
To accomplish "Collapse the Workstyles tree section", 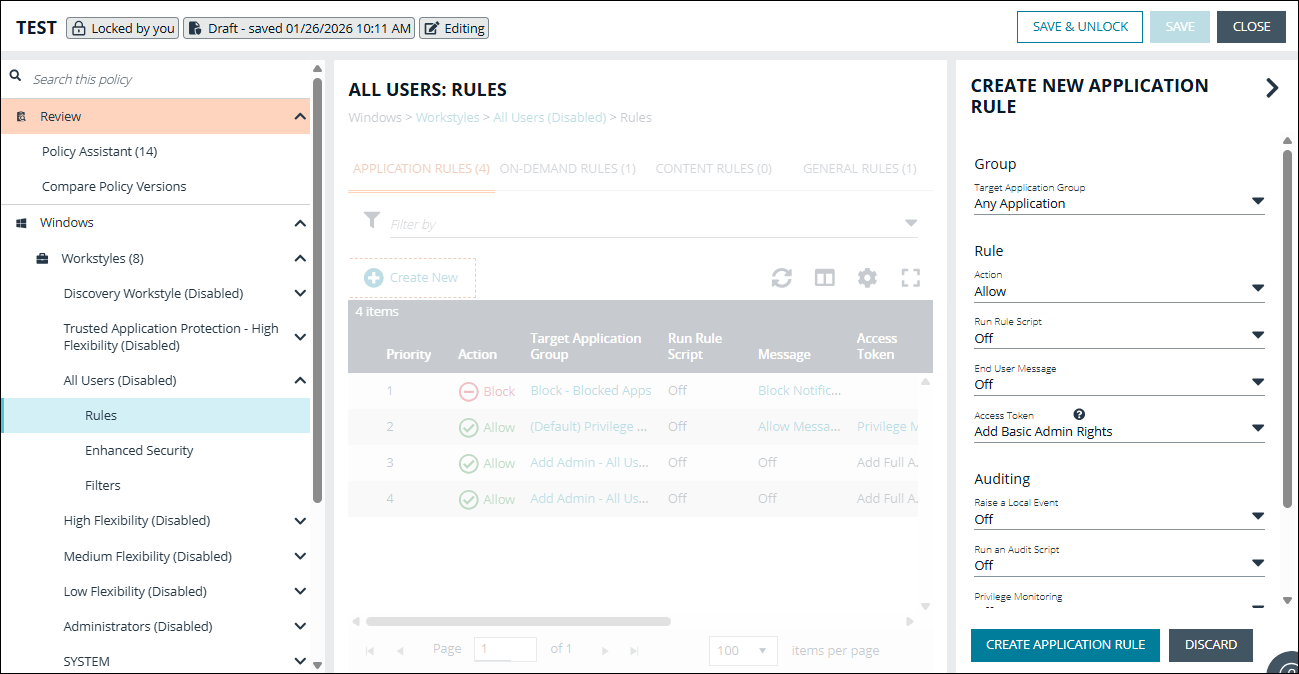I will coord(299,257).
